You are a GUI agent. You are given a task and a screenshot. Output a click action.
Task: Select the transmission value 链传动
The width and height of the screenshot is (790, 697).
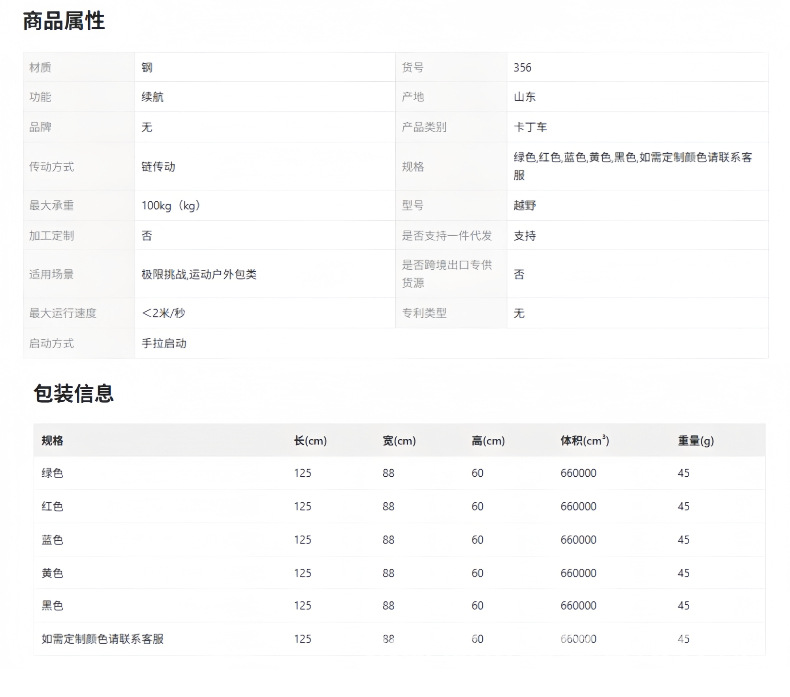(x=158, y=167)
